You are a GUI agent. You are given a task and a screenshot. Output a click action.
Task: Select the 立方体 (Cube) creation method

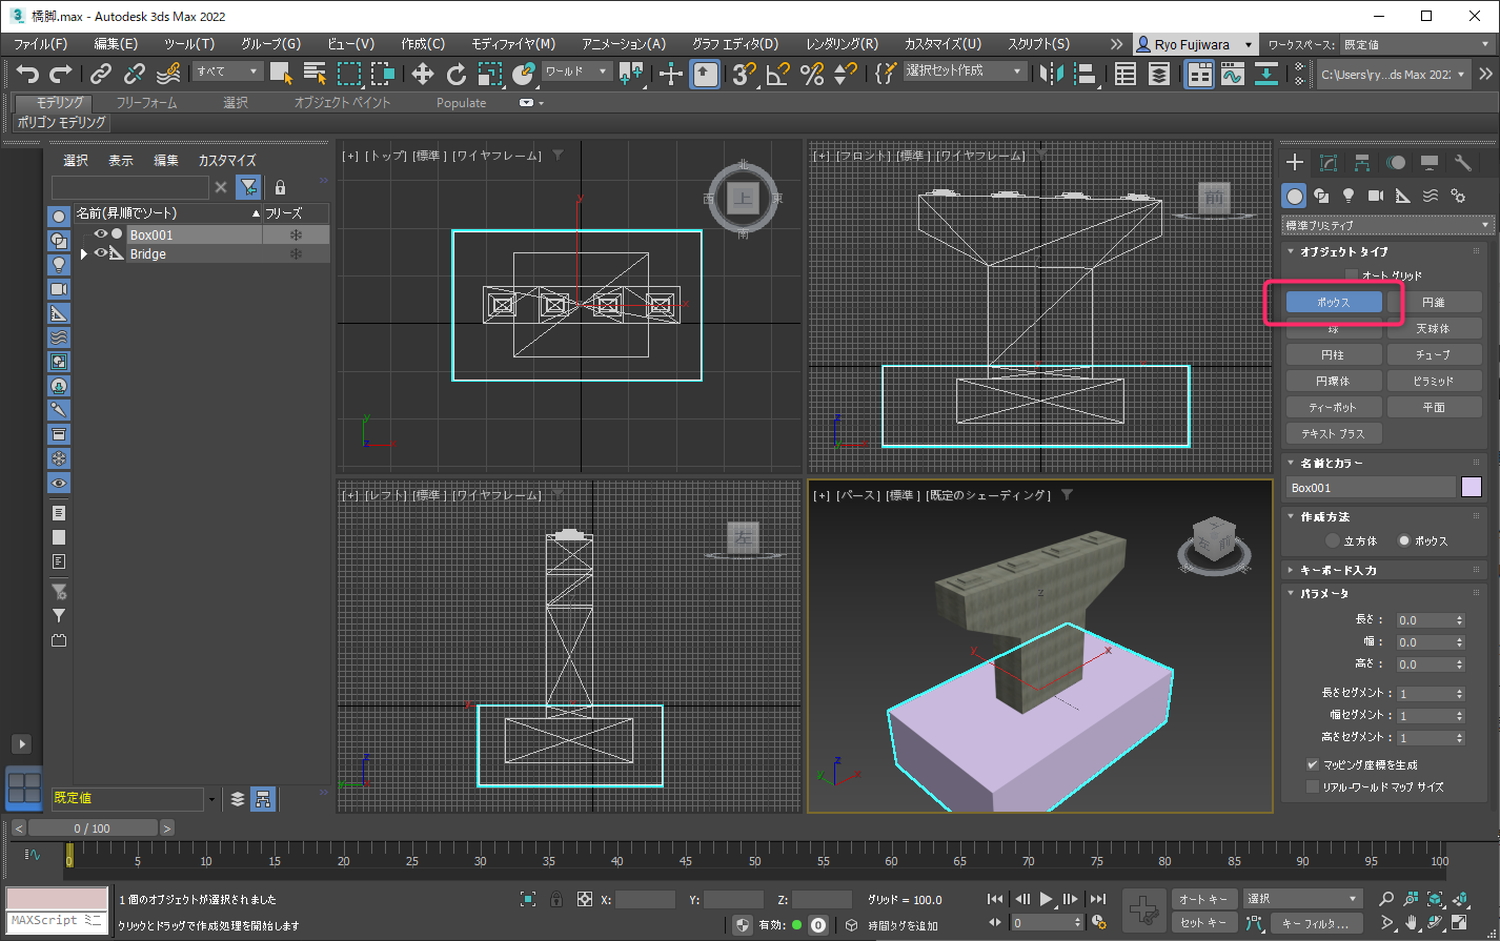click(1333, 541)
